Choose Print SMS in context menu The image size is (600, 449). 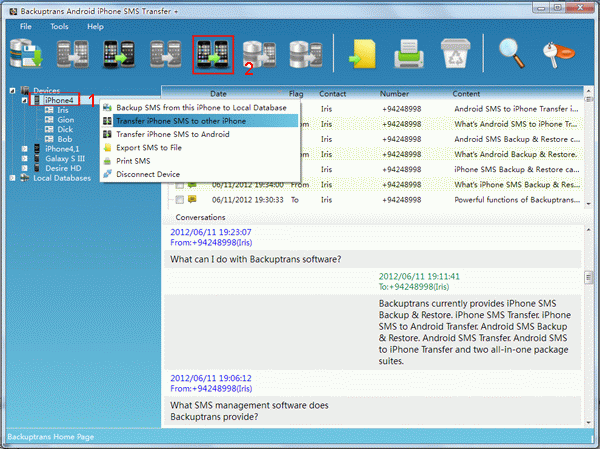(200, 161)
